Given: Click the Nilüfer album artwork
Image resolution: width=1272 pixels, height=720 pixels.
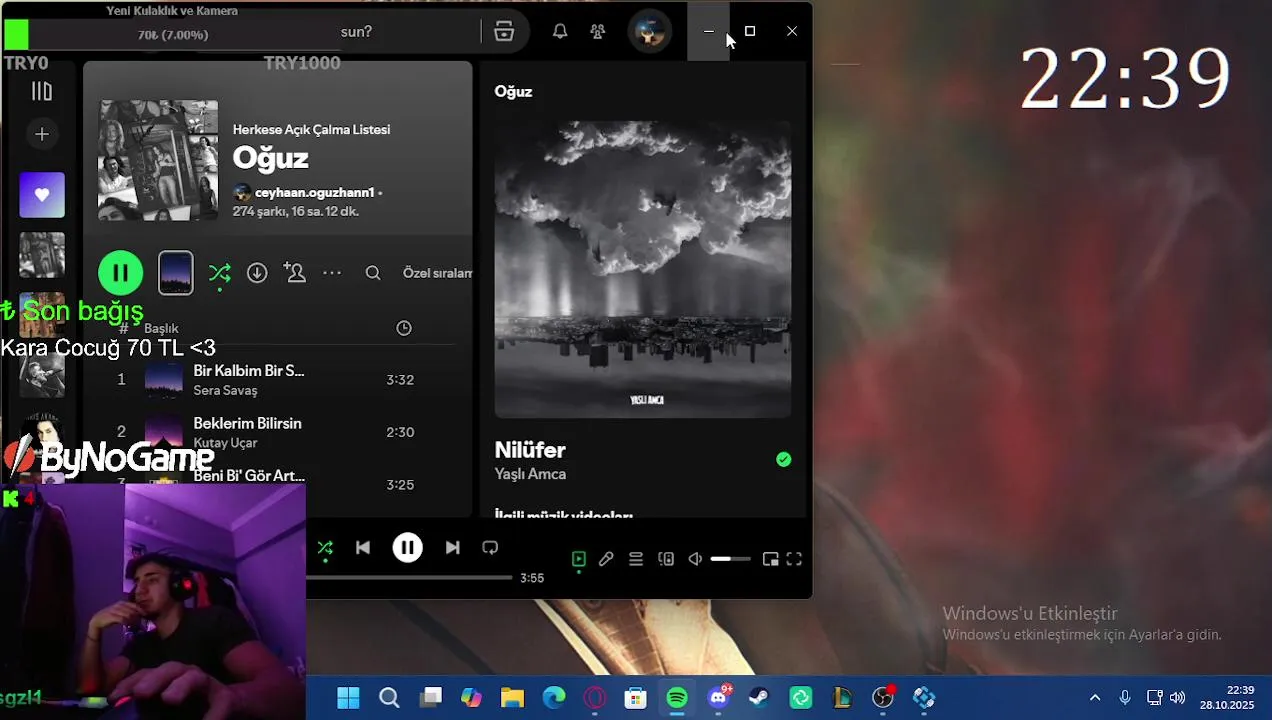Looking at the screenshot, I should click(x=643, y=269).
